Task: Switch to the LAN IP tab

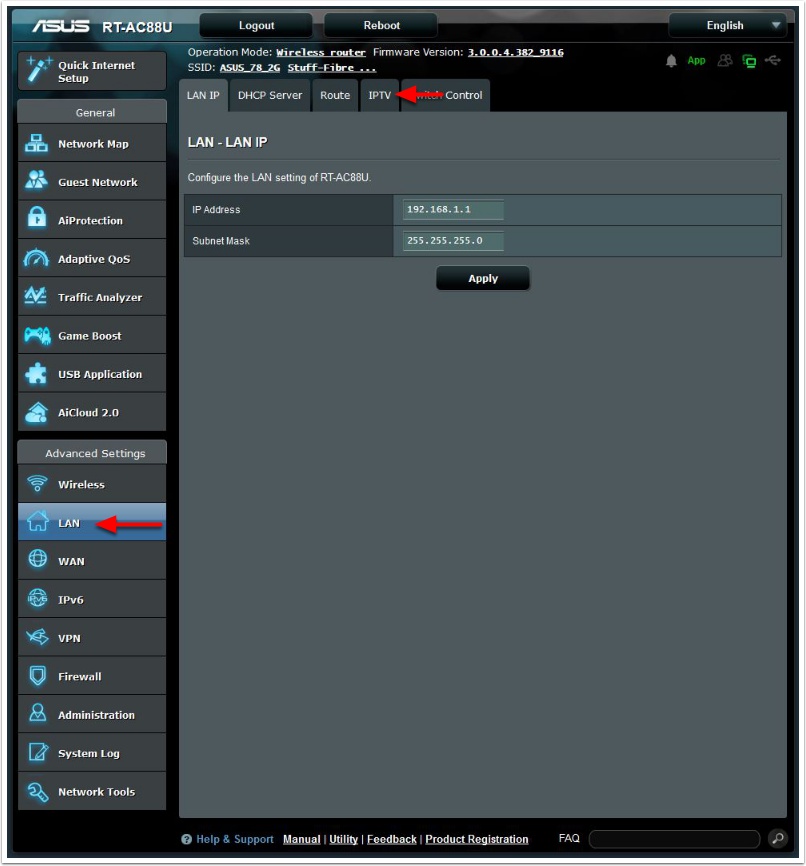Action: 203,96
